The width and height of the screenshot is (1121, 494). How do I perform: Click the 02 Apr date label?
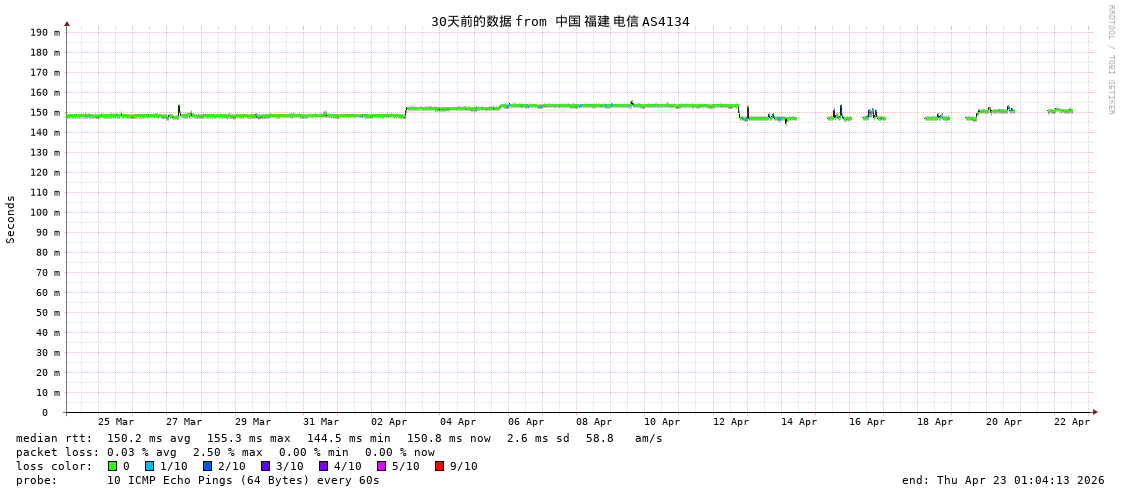pos(389,422)
